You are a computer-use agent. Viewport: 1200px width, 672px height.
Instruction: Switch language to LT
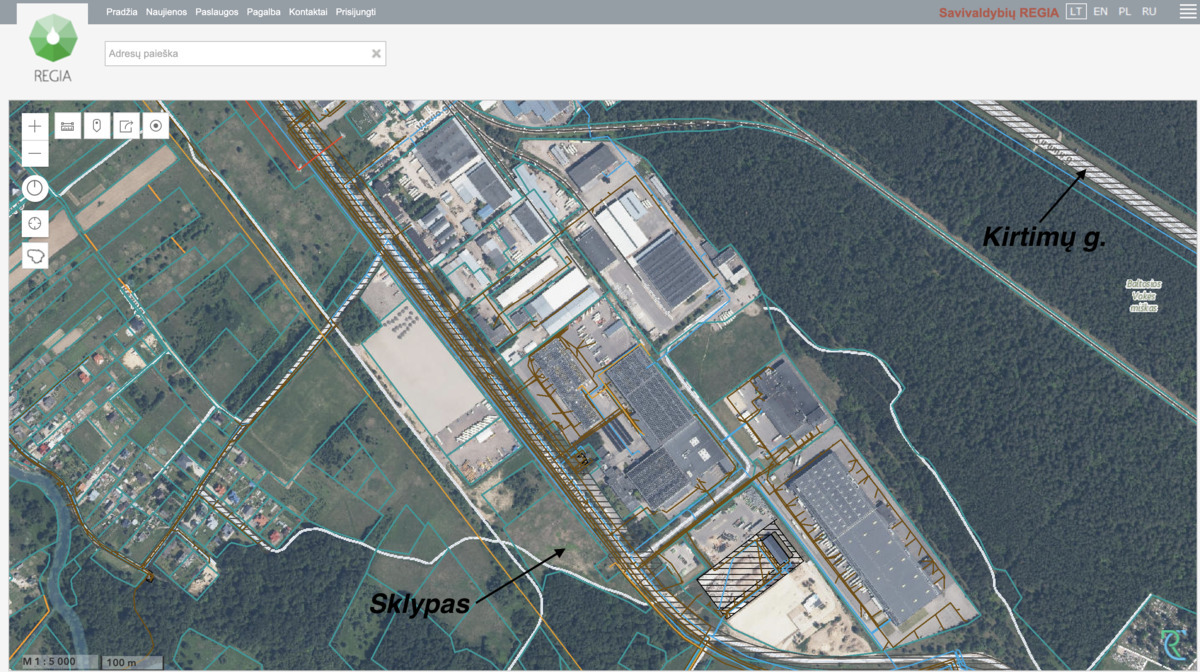pos(1076,12)
